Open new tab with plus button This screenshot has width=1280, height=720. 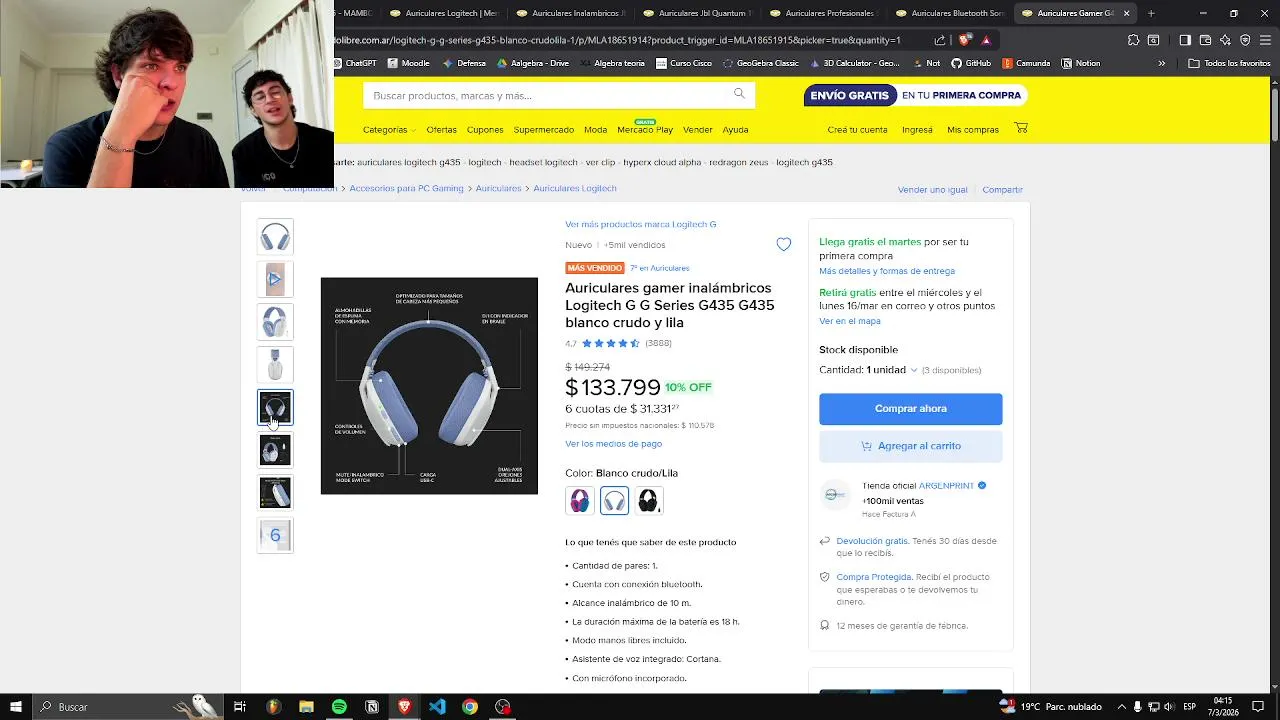point(1151,13)
